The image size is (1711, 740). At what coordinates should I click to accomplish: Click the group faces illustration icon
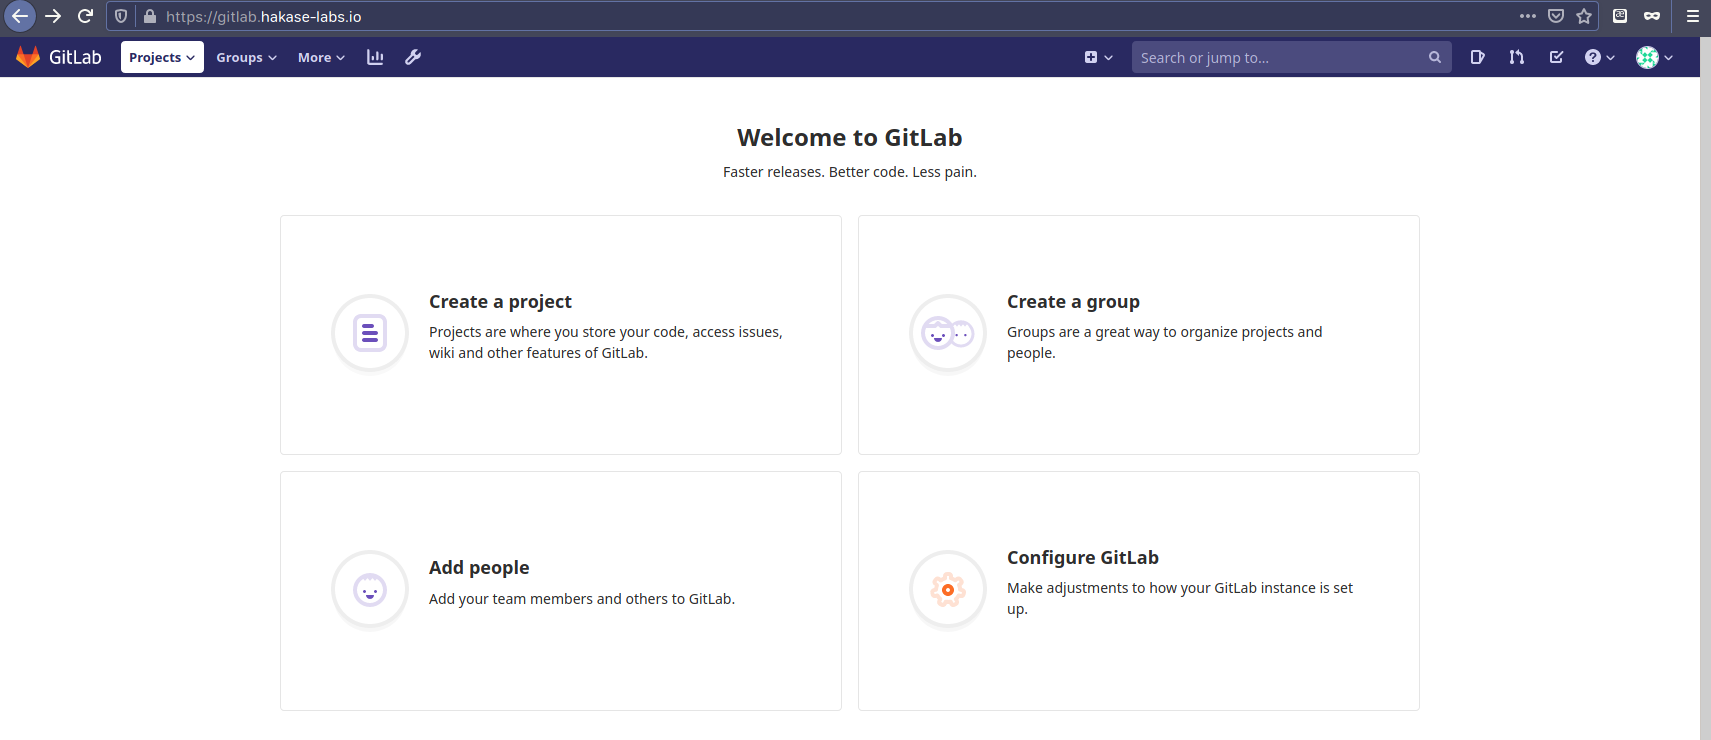coord(948,333)
